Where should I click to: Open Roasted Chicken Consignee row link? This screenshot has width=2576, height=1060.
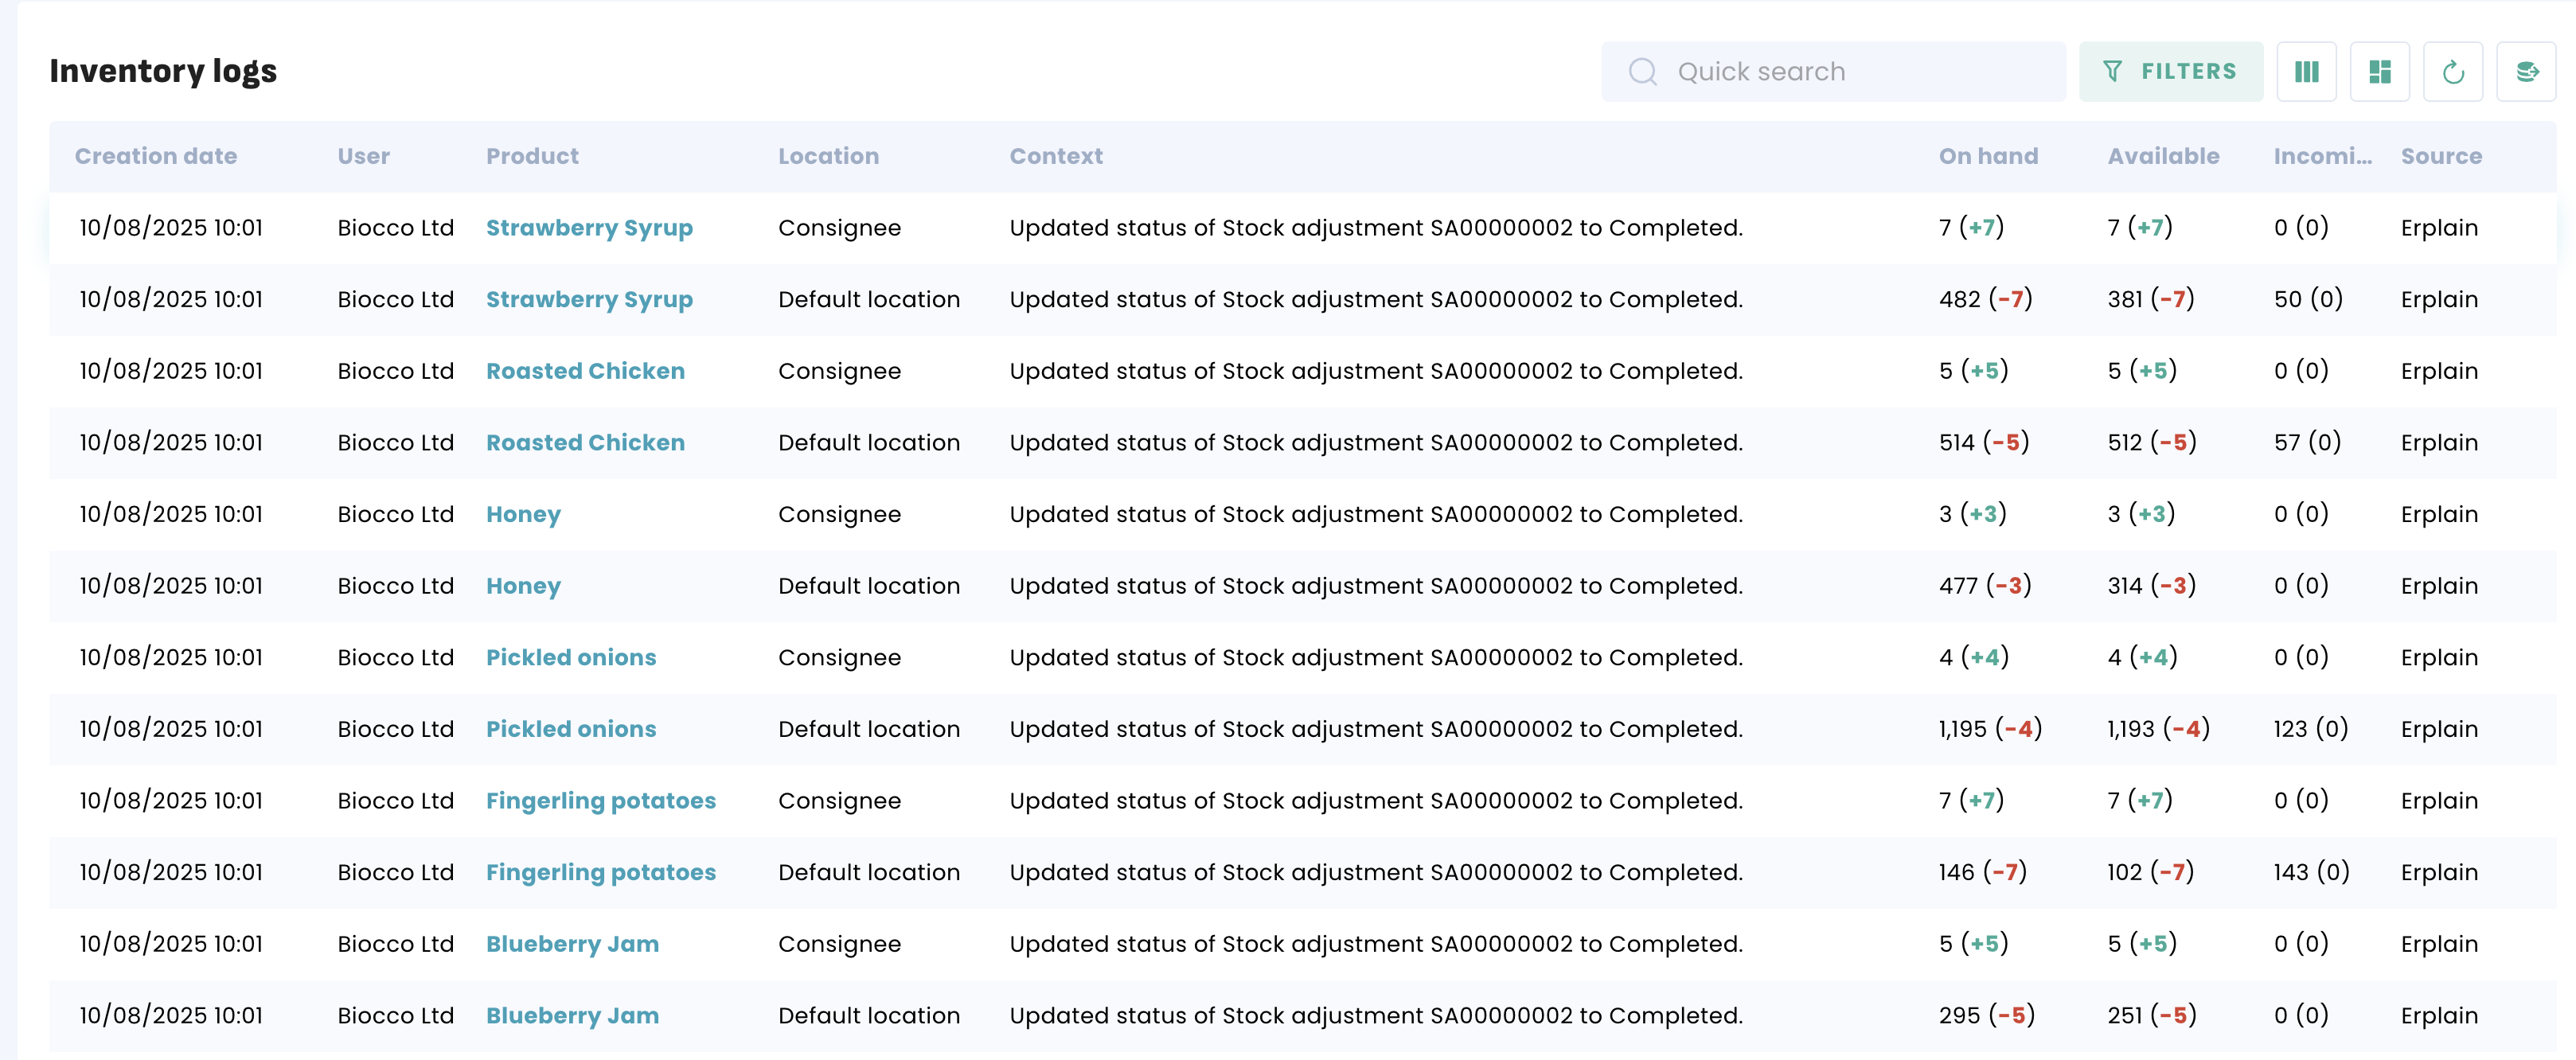585,371
